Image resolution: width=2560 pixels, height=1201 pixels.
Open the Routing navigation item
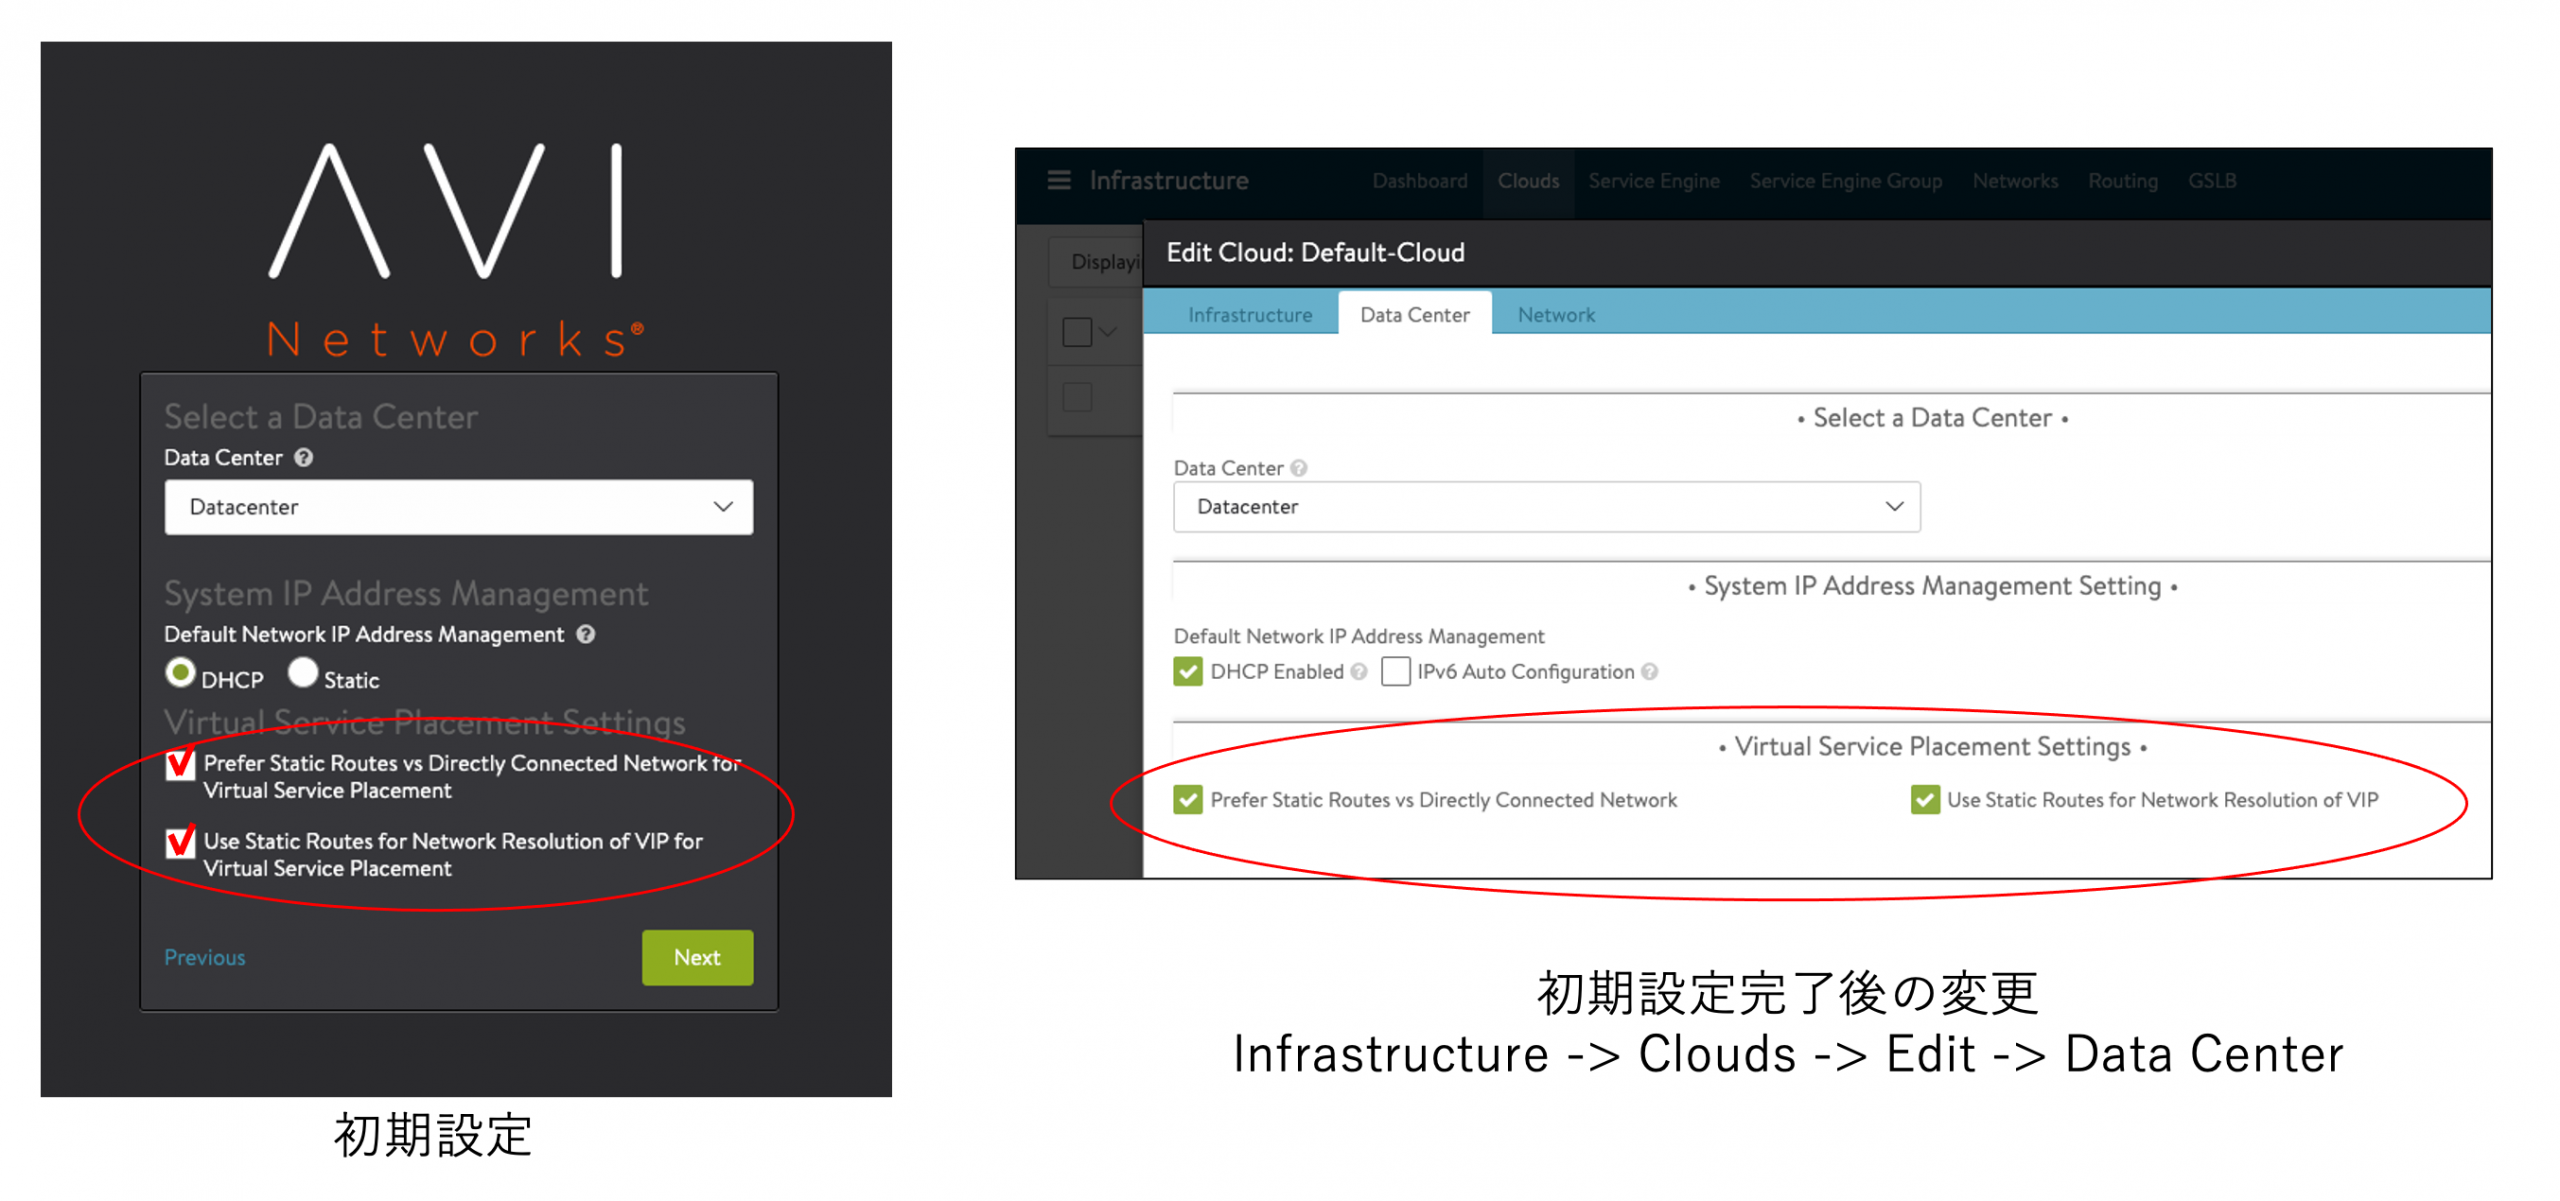pos(2122,182)
